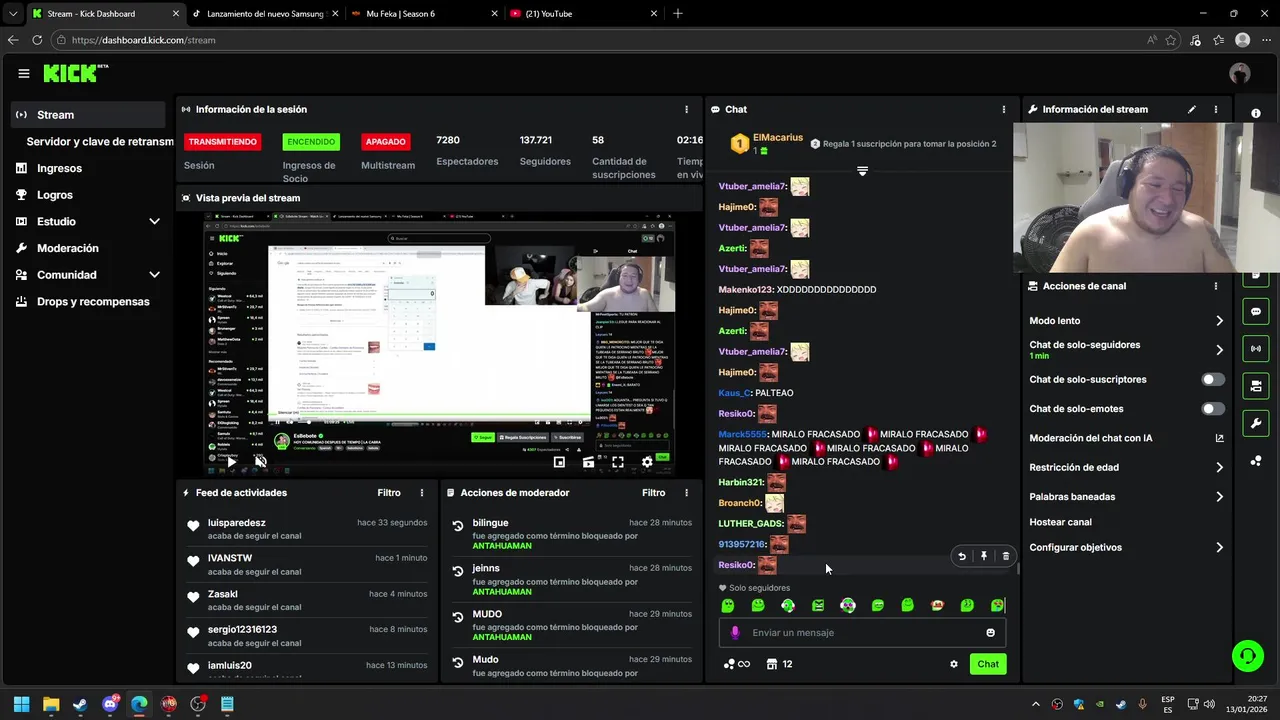Open the activity feed options menu
The image size is (1280, 720).
point(422,493)
